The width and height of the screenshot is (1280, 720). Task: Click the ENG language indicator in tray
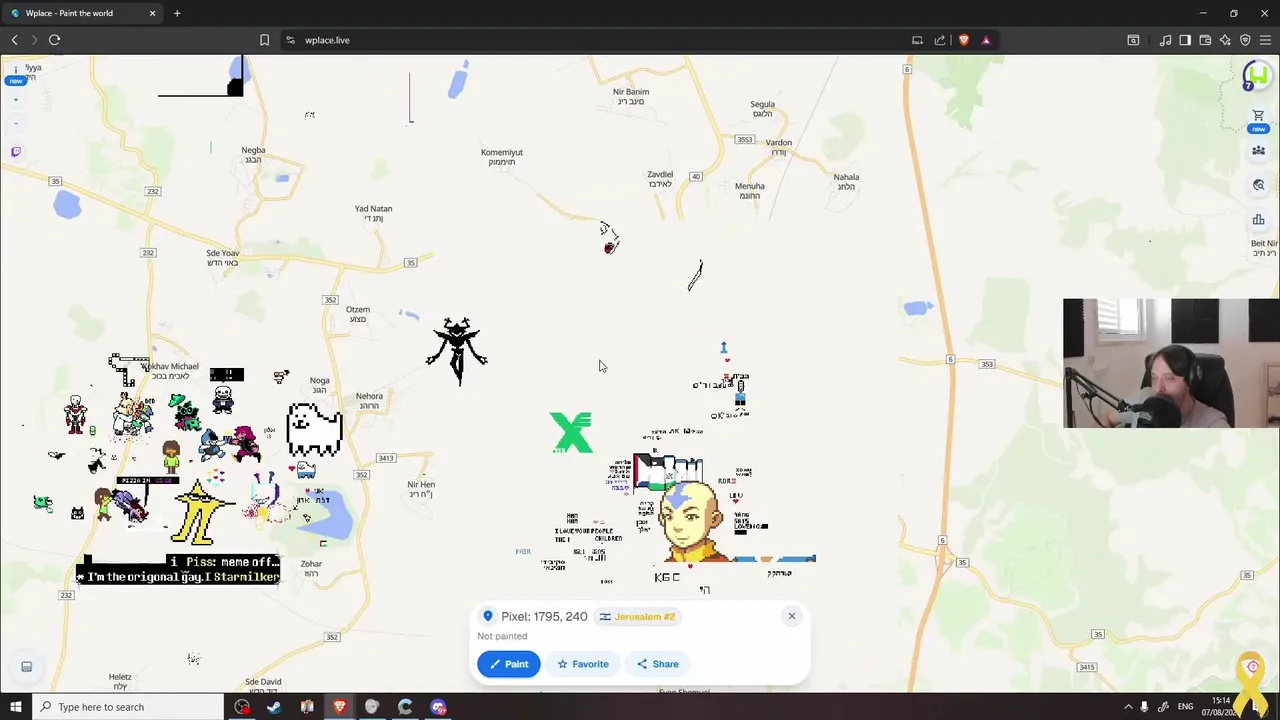coord(1185,707)
